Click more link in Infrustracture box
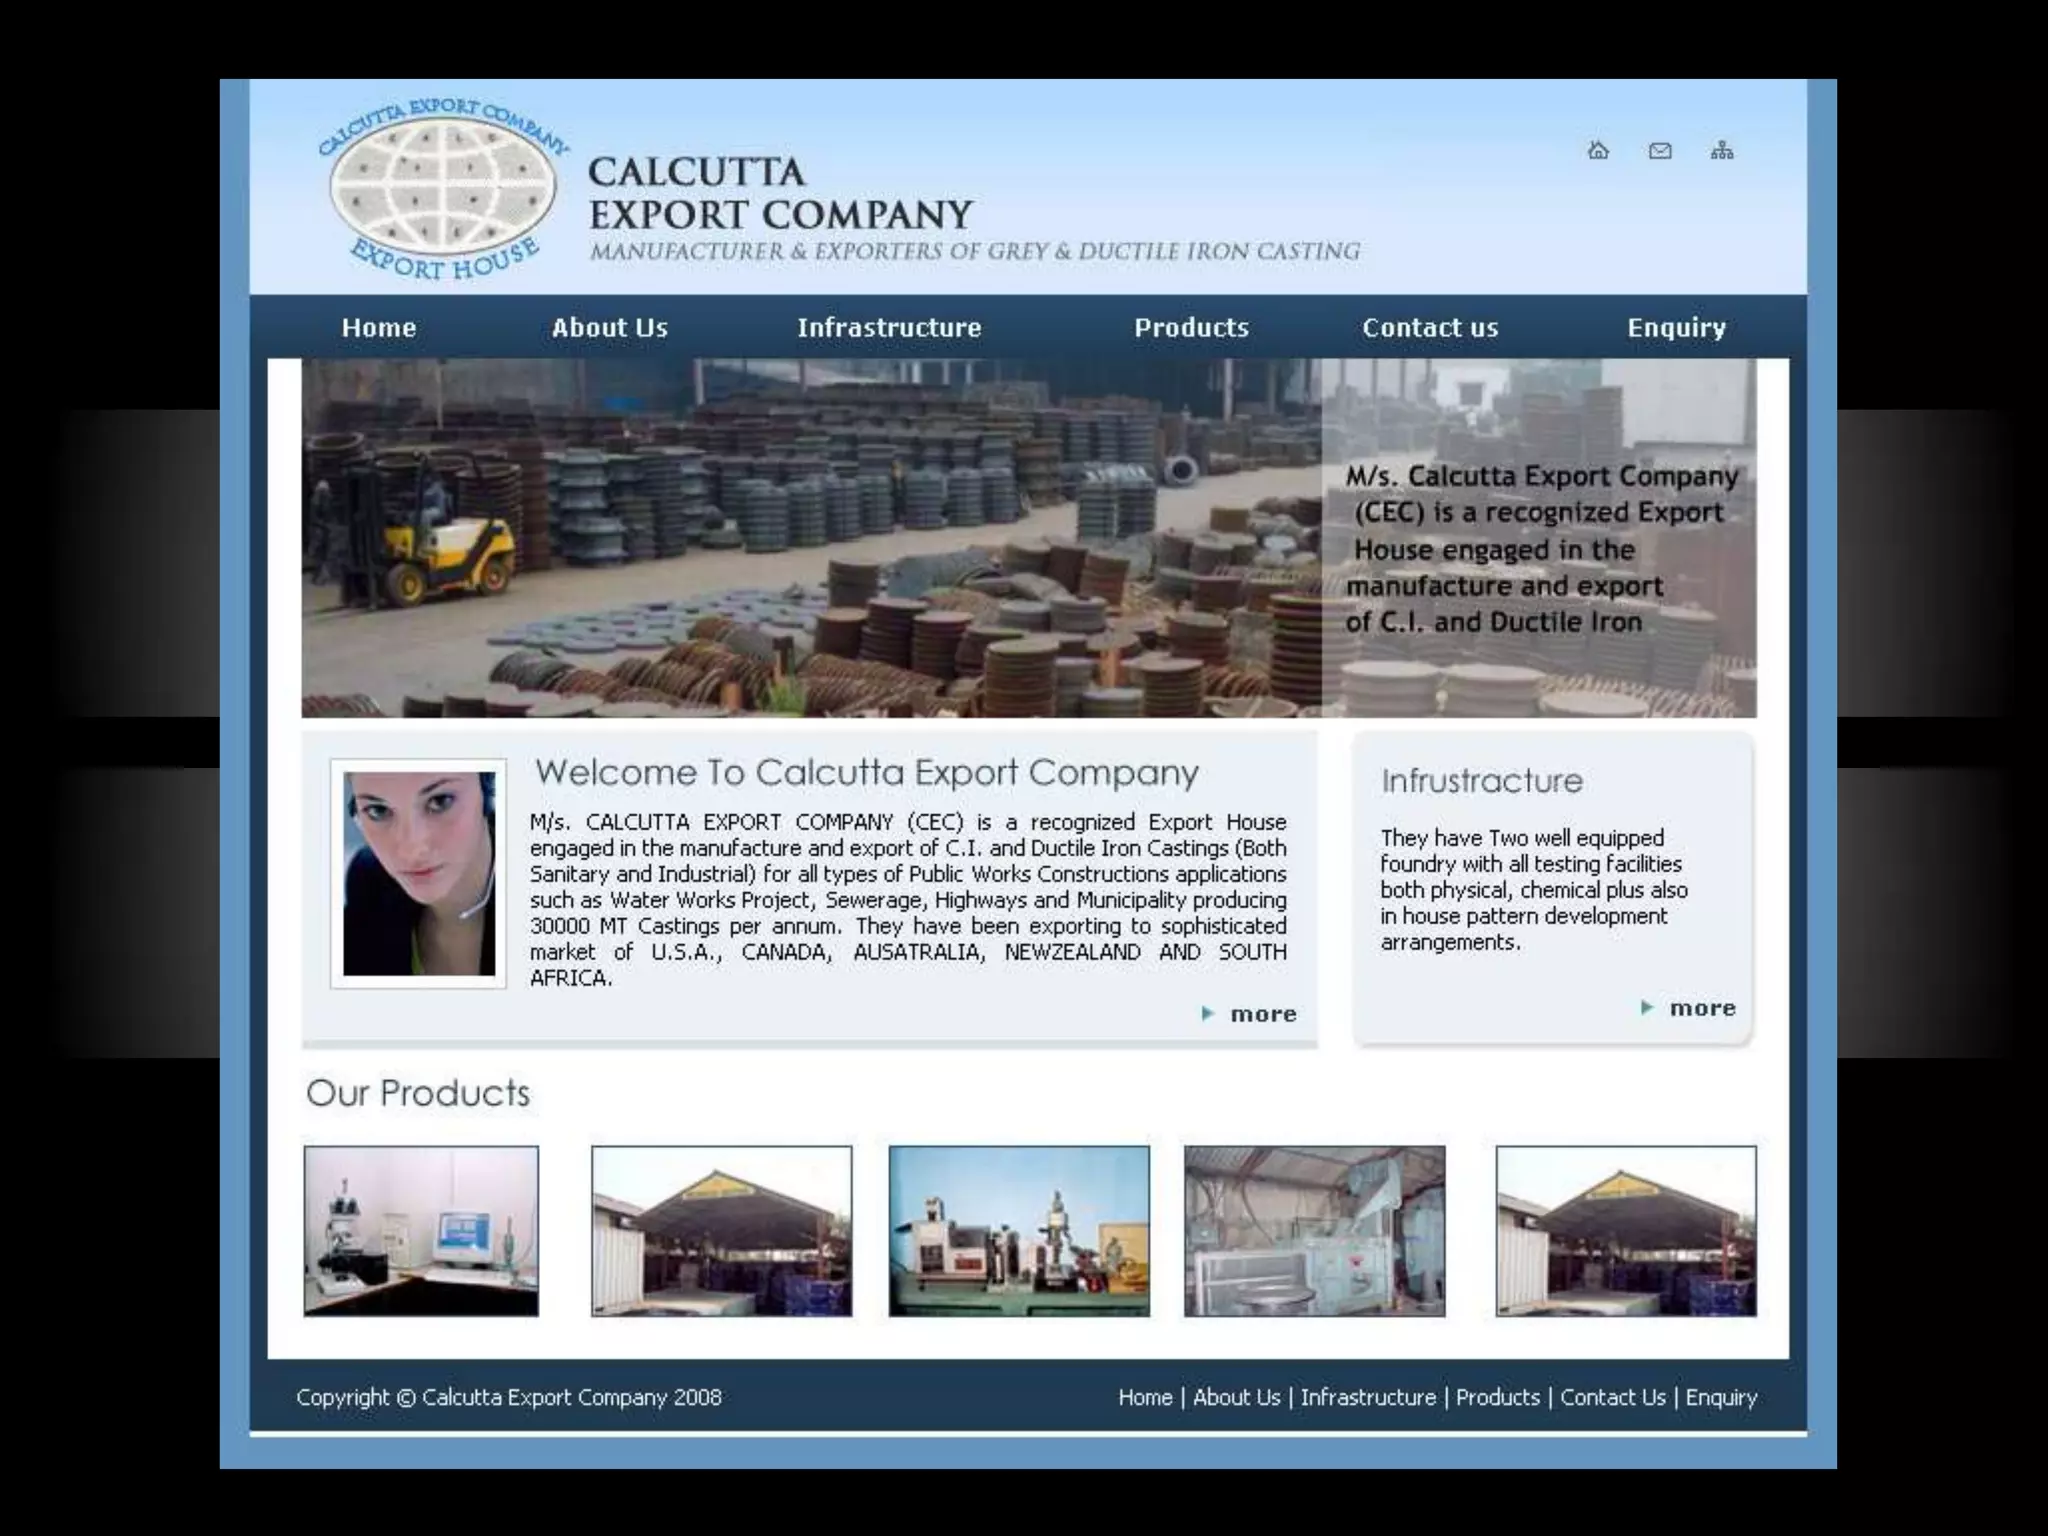Image resolution: width=2048 pixels, height=1536 pixels. pyautogui.click(x=1702, y=1008)
